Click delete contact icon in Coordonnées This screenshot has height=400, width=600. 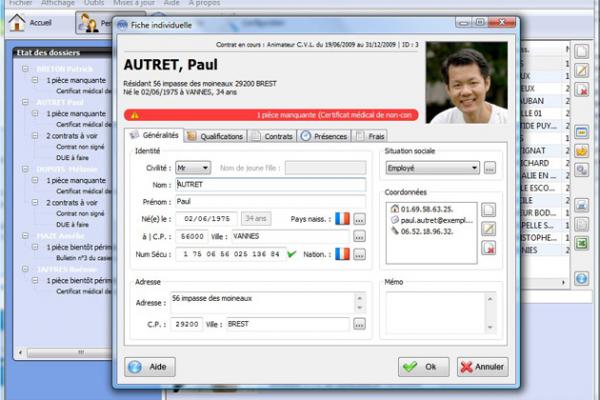(x=489, y=247)
